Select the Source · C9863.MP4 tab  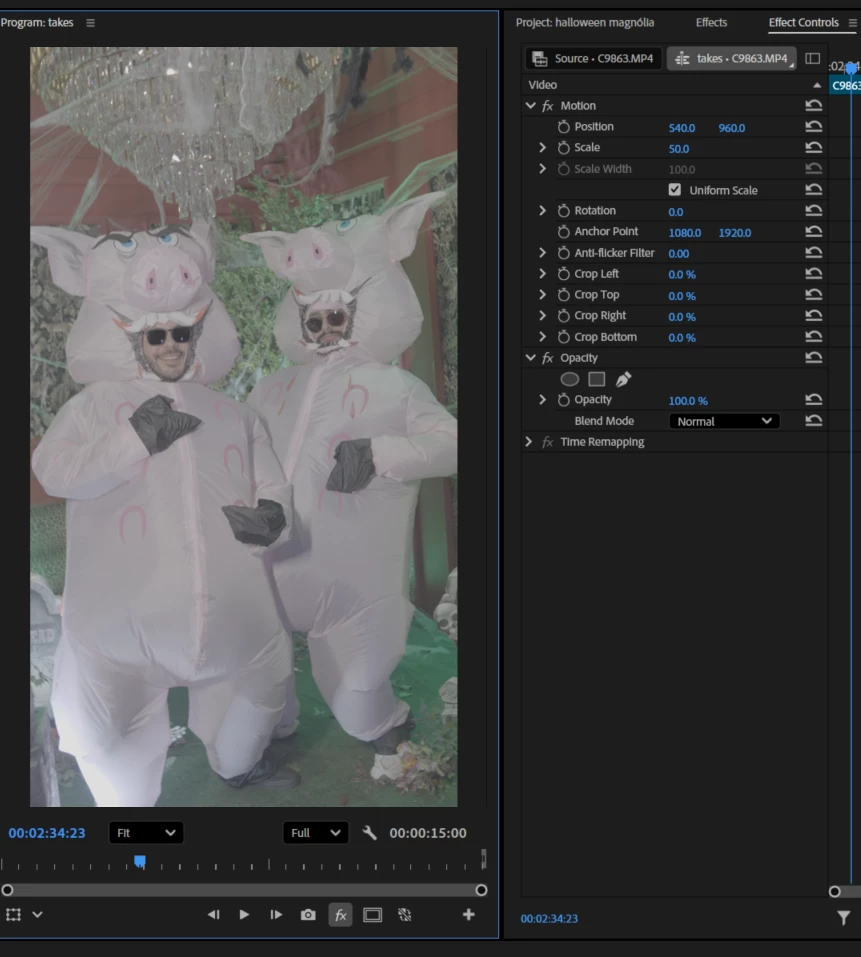point(593,59)
